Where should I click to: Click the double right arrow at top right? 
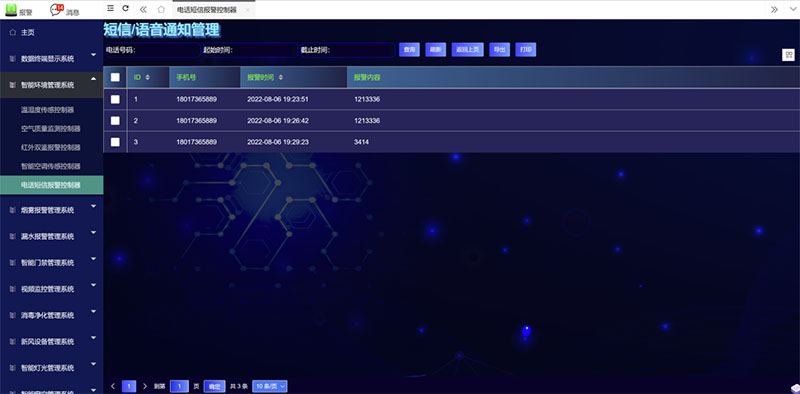click(774, 9)
